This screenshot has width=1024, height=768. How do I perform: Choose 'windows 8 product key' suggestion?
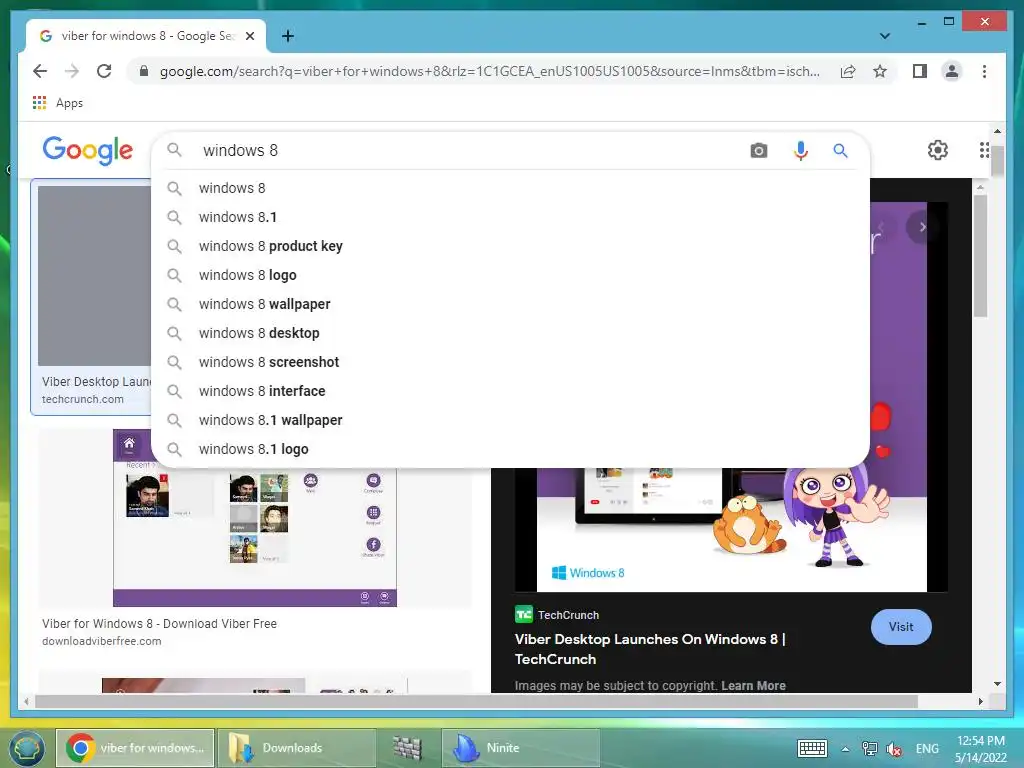pos(510,246)
